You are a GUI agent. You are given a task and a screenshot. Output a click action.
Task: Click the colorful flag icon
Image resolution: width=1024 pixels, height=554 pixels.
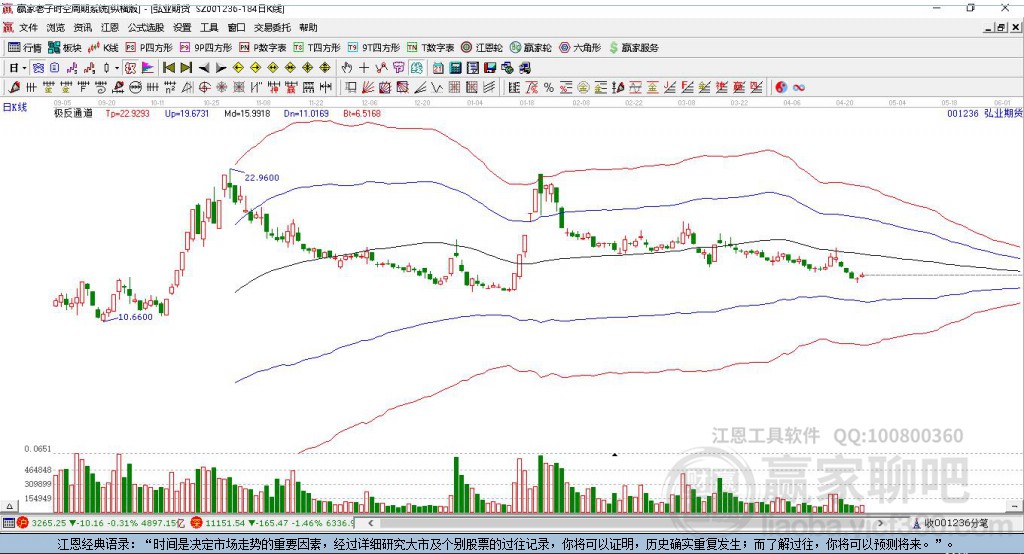click(x=148, y=68)
